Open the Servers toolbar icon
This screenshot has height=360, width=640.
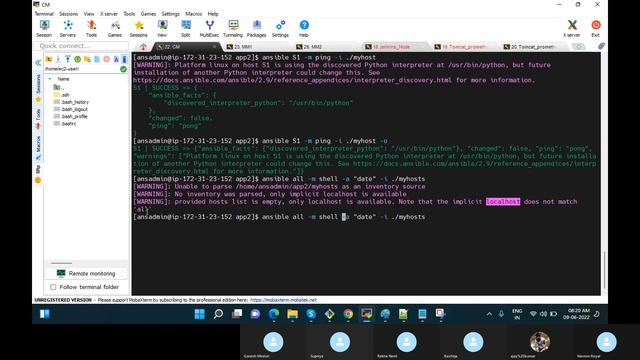coord(68,29)
